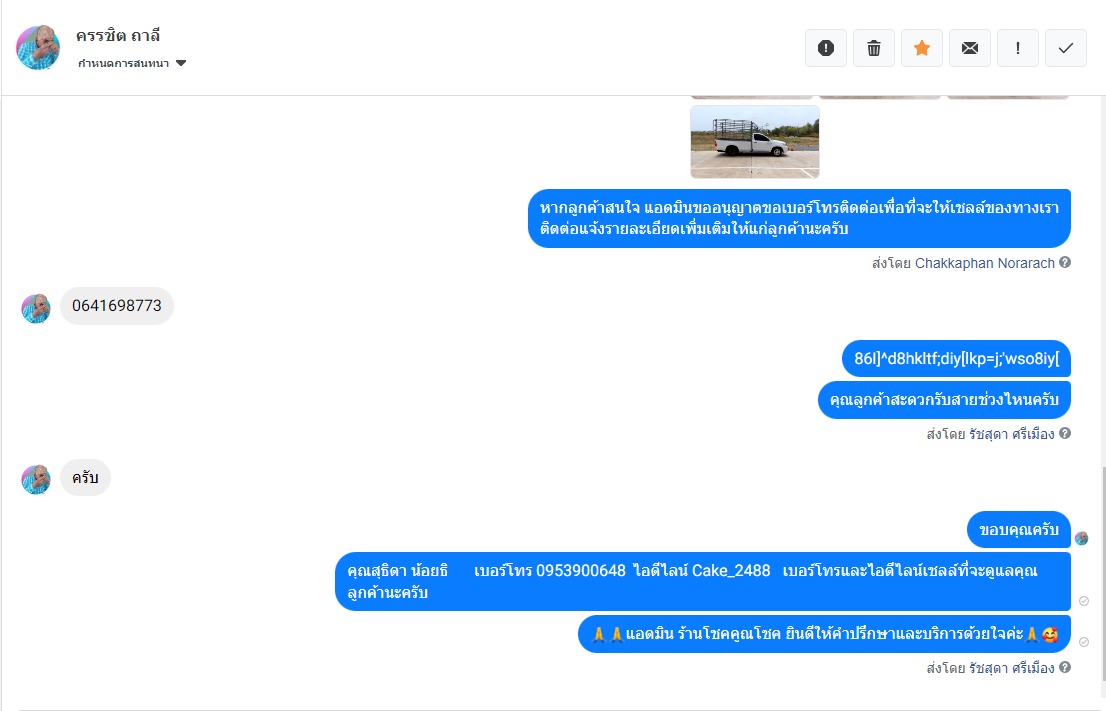Click the คุณลูกค้าสะดวกรับสายช่วงไหนครับ message
Screen dimensions: 1106x711
[944, 400]
